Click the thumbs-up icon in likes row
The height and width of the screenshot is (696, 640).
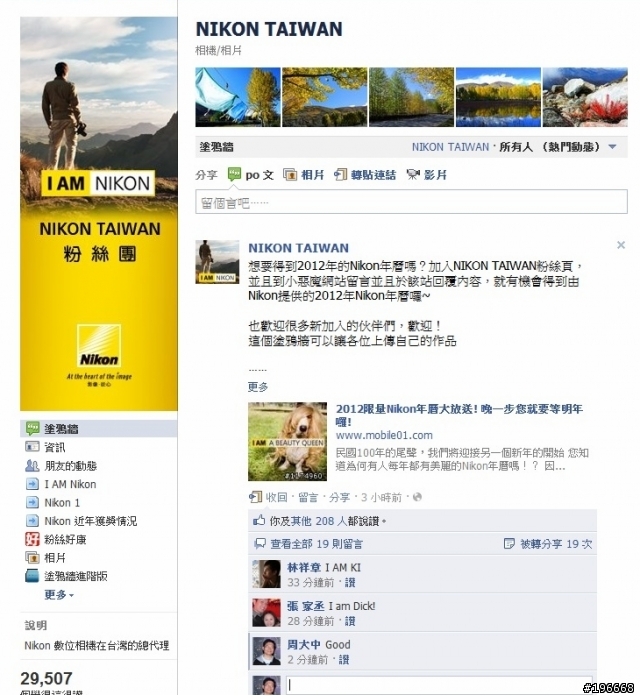(259, 520)
